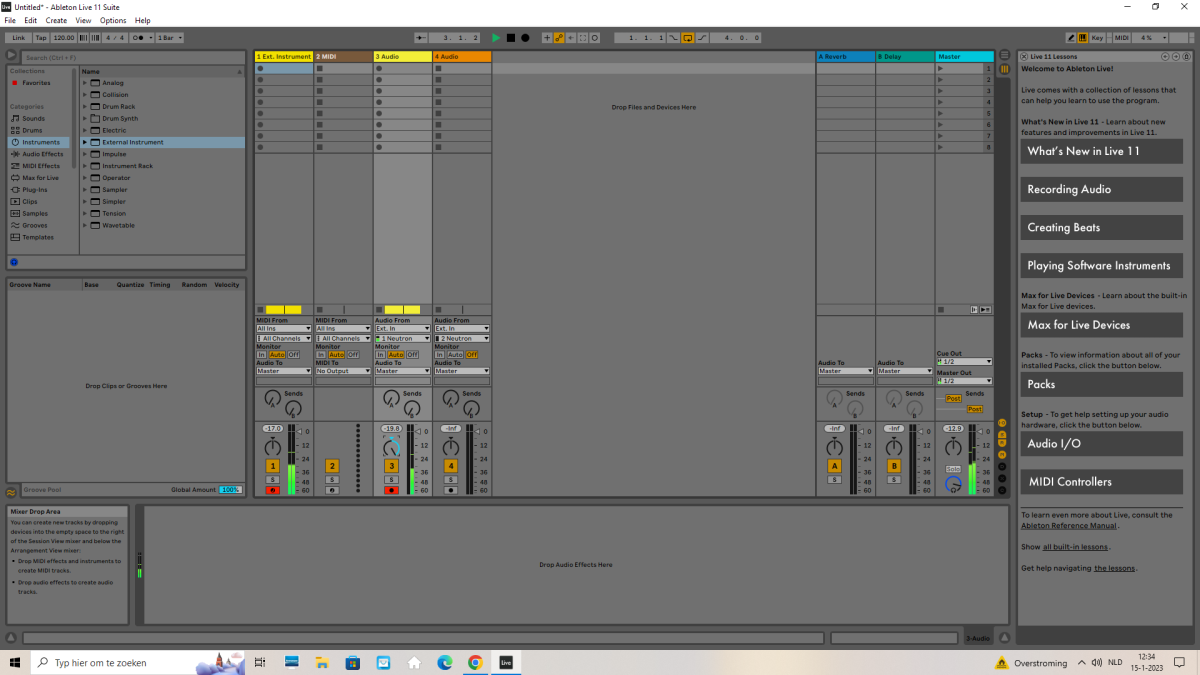1200x675 pixels.
Task: Open the Help menu
Action: click(x=143, y=20)
